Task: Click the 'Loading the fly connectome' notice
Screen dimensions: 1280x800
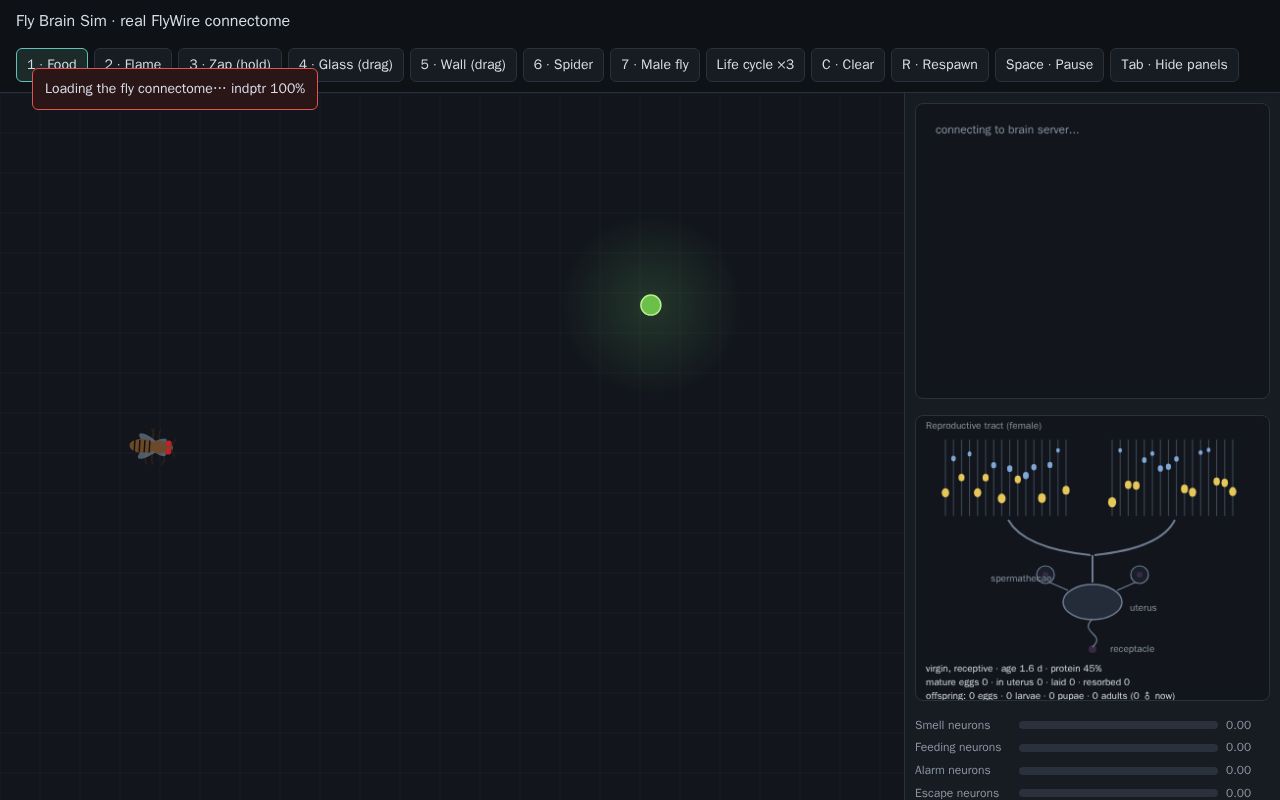Action: tap(175, 89)
